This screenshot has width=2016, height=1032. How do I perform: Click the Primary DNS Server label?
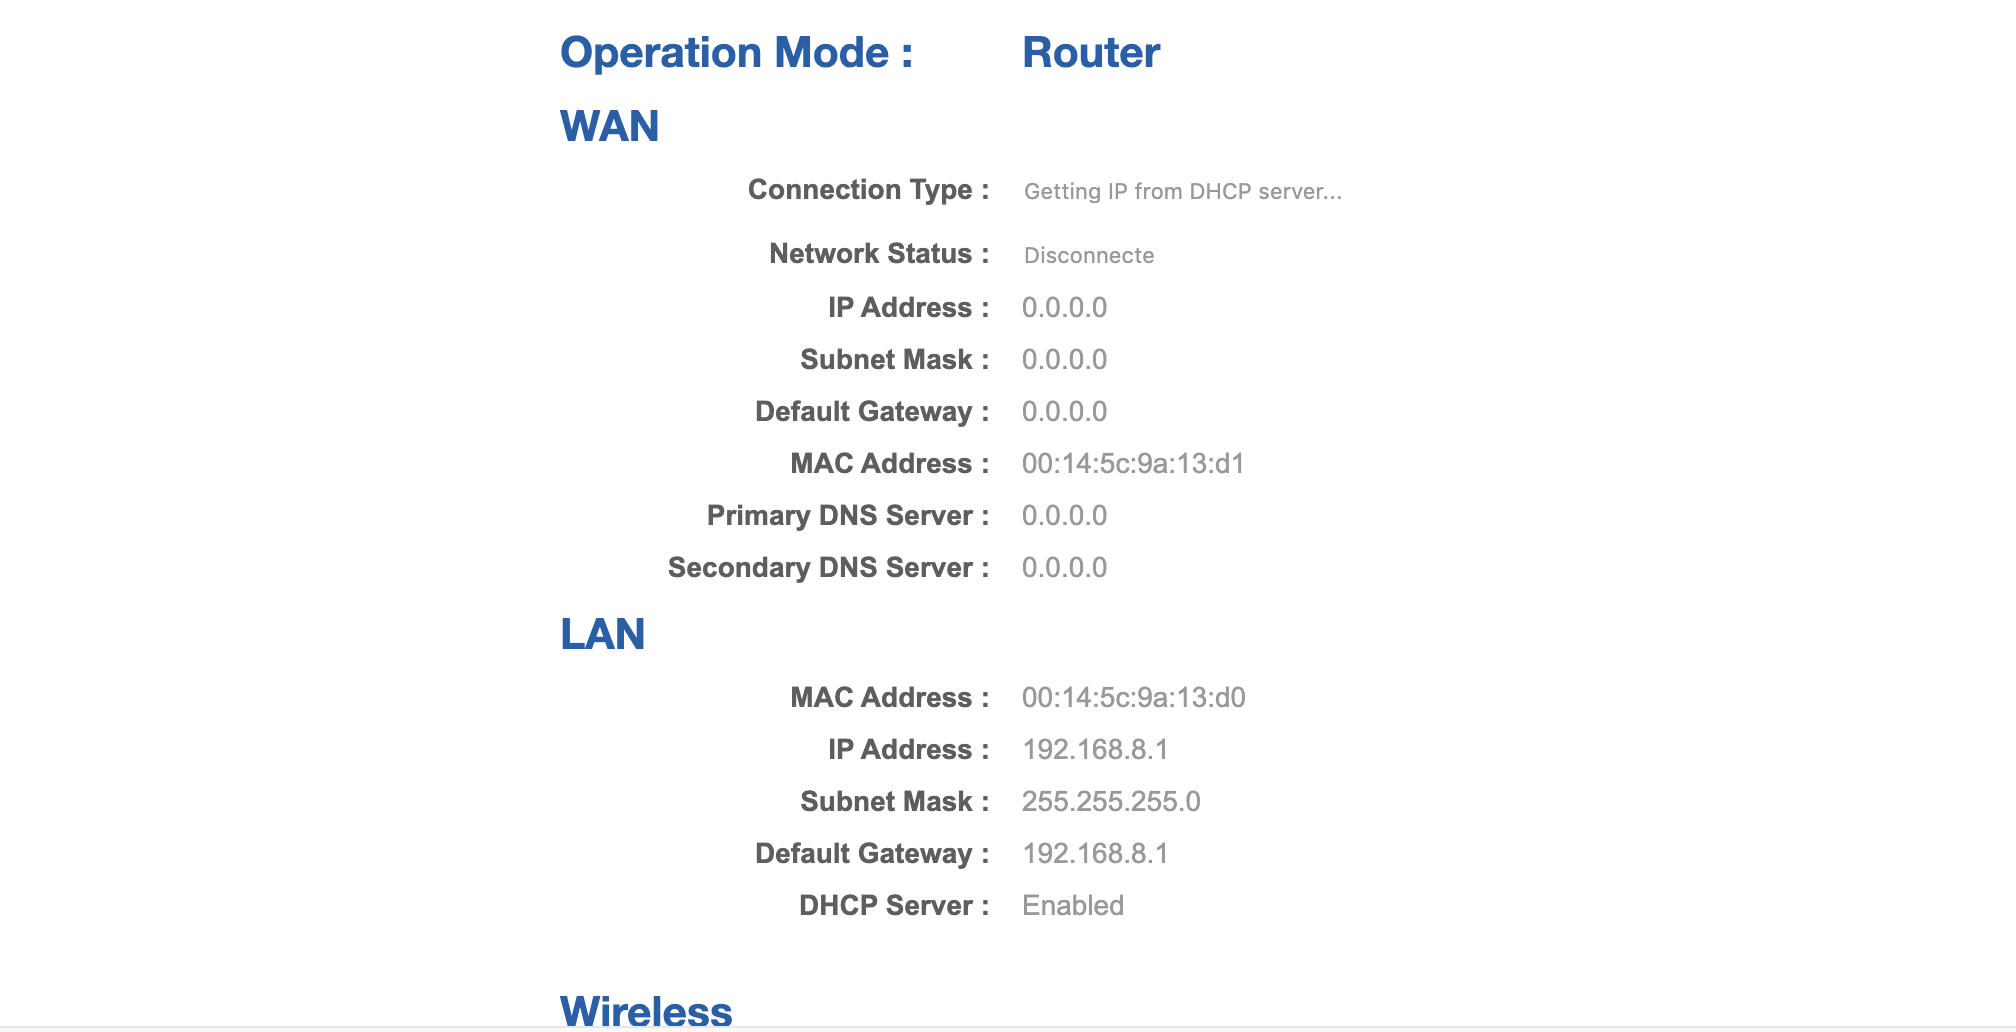coord(847,516)
